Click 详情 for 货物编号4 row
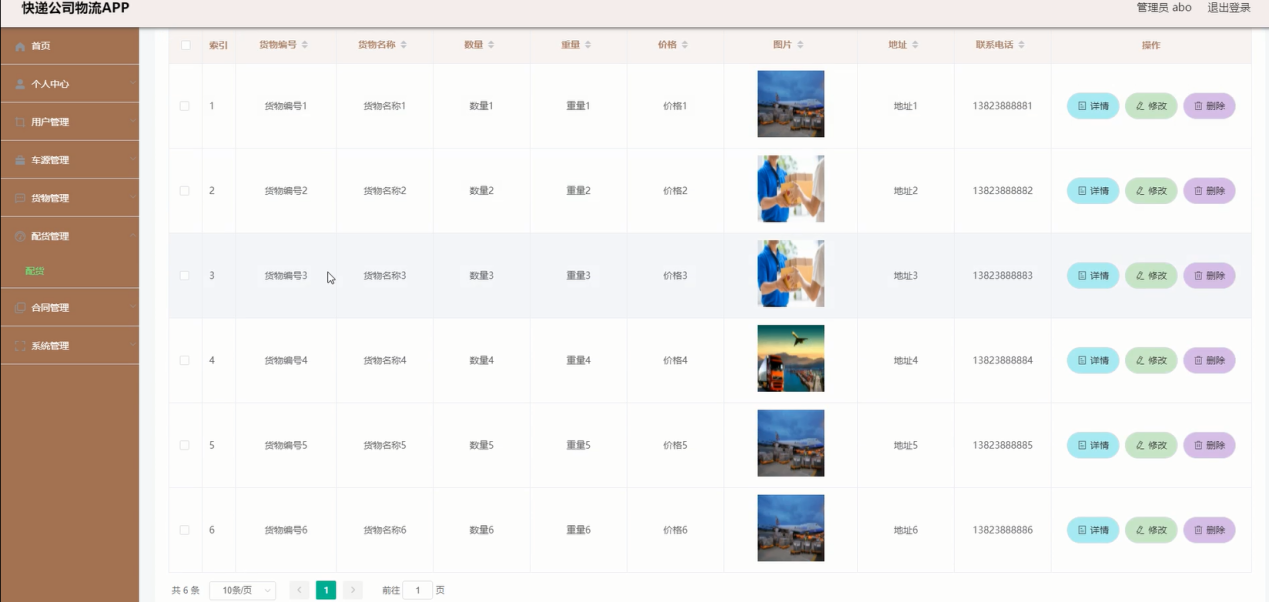Viewport: 1269px width, 602px height. tap(1093, 360)
